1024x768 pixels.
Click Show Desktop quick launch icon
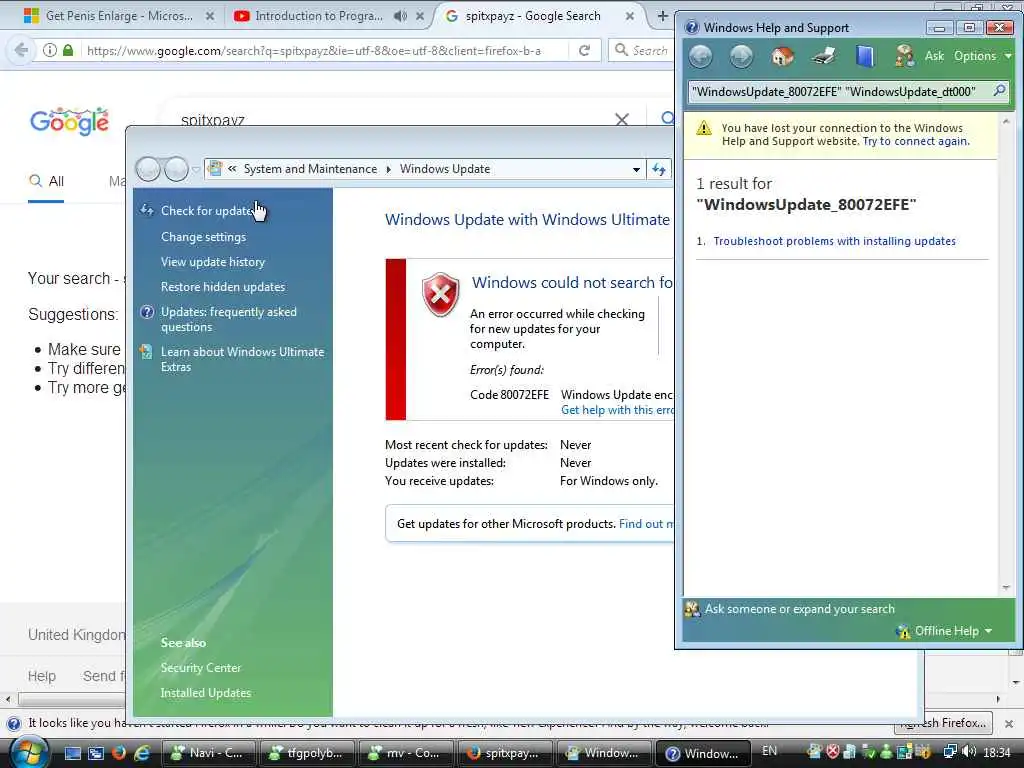click(72, 753)
